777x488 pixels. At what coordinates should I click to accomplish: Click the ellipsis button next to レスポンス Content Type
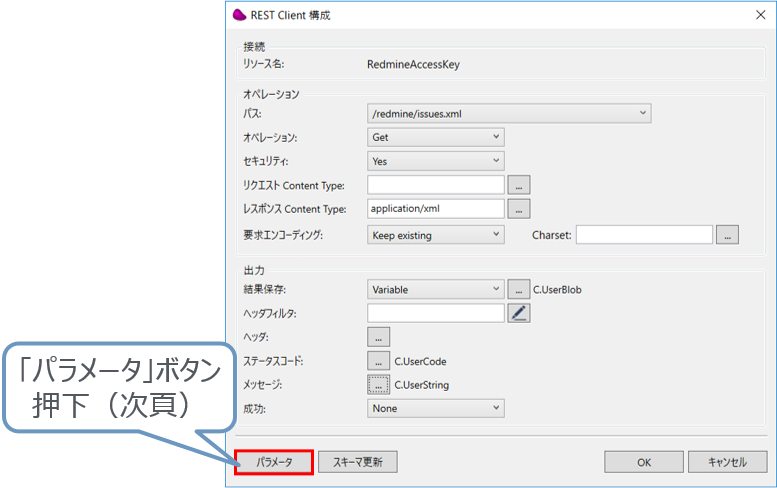coord(519,209)
